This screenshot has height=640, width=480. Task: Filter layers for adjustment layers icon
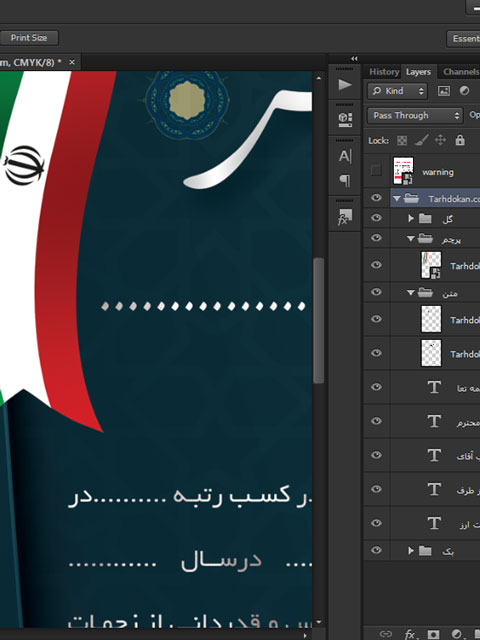pyautogui.click(x=464, y=91)
